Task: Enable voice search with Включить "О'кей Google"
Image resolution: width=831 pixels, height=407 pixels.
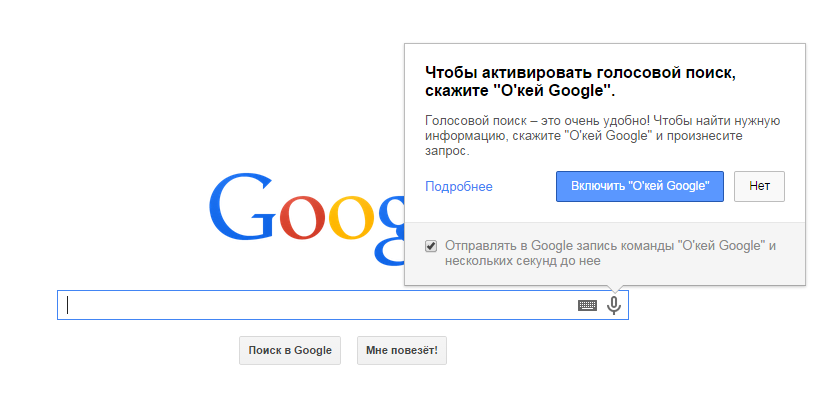Action: [x=640, y=187]
